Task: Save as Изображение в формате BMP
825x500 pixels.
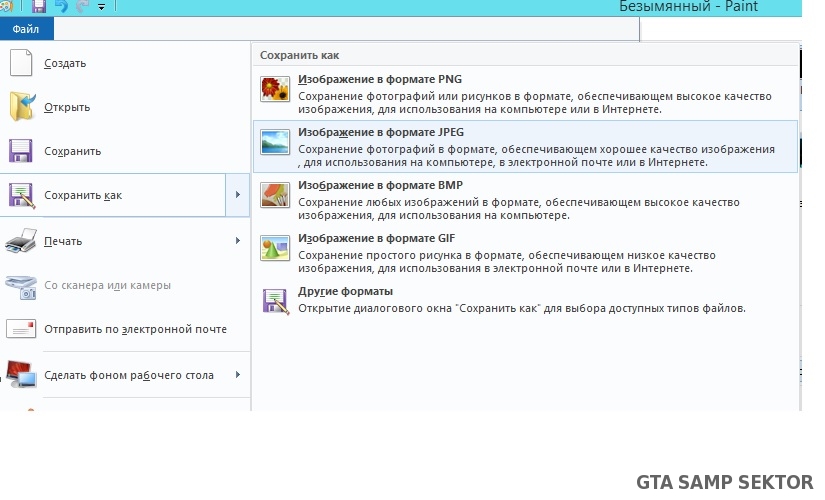Action: click(x=526, y=199)
